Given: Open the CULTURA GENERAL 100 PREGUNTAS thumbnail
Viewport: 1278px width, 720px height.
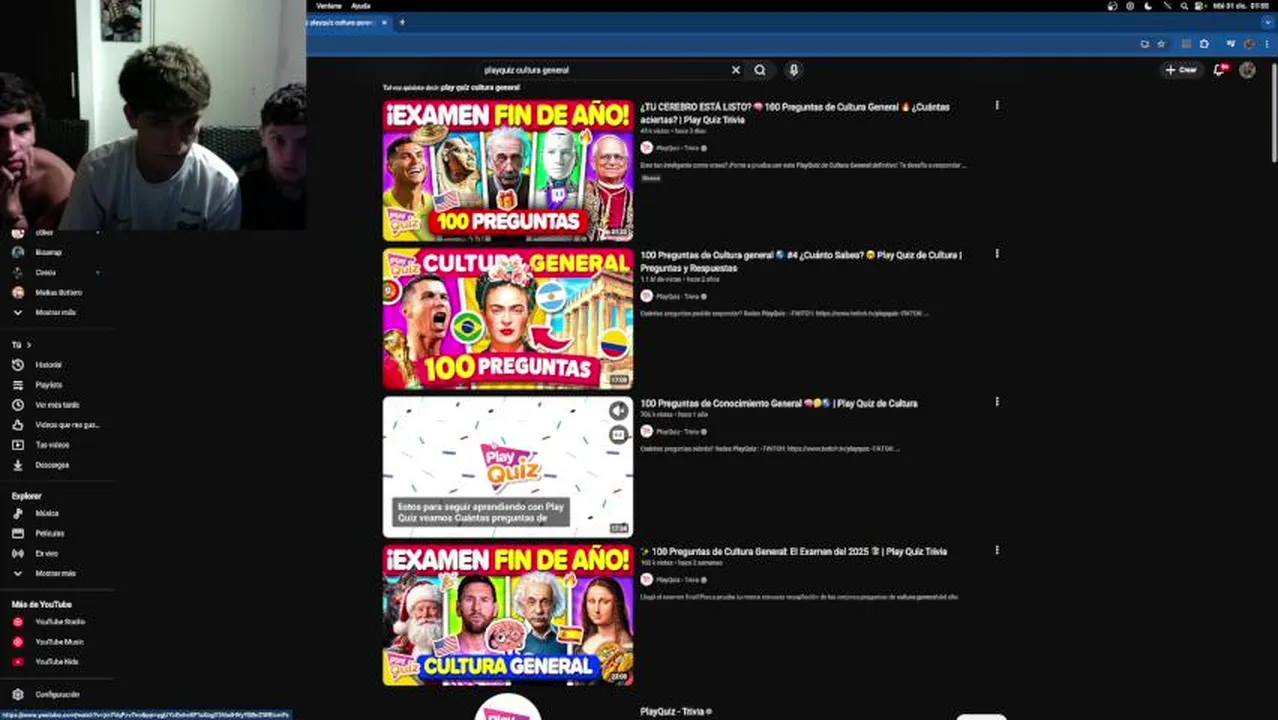Looking at the screenshot, I should [x=508, y=318].
